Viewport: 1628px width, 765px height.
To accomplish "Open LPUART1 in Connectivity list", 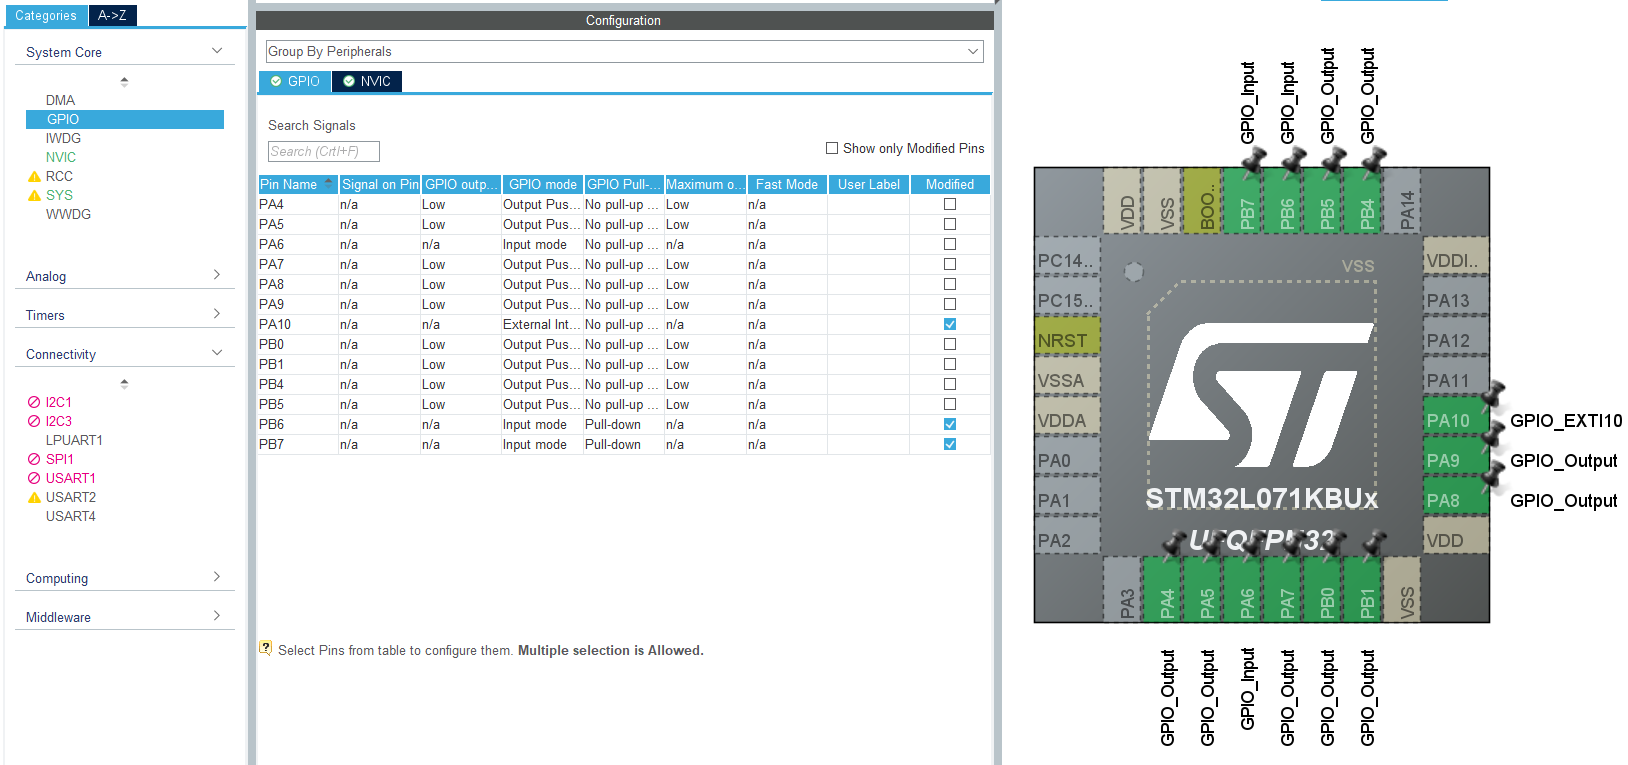I will click(74, 440).
